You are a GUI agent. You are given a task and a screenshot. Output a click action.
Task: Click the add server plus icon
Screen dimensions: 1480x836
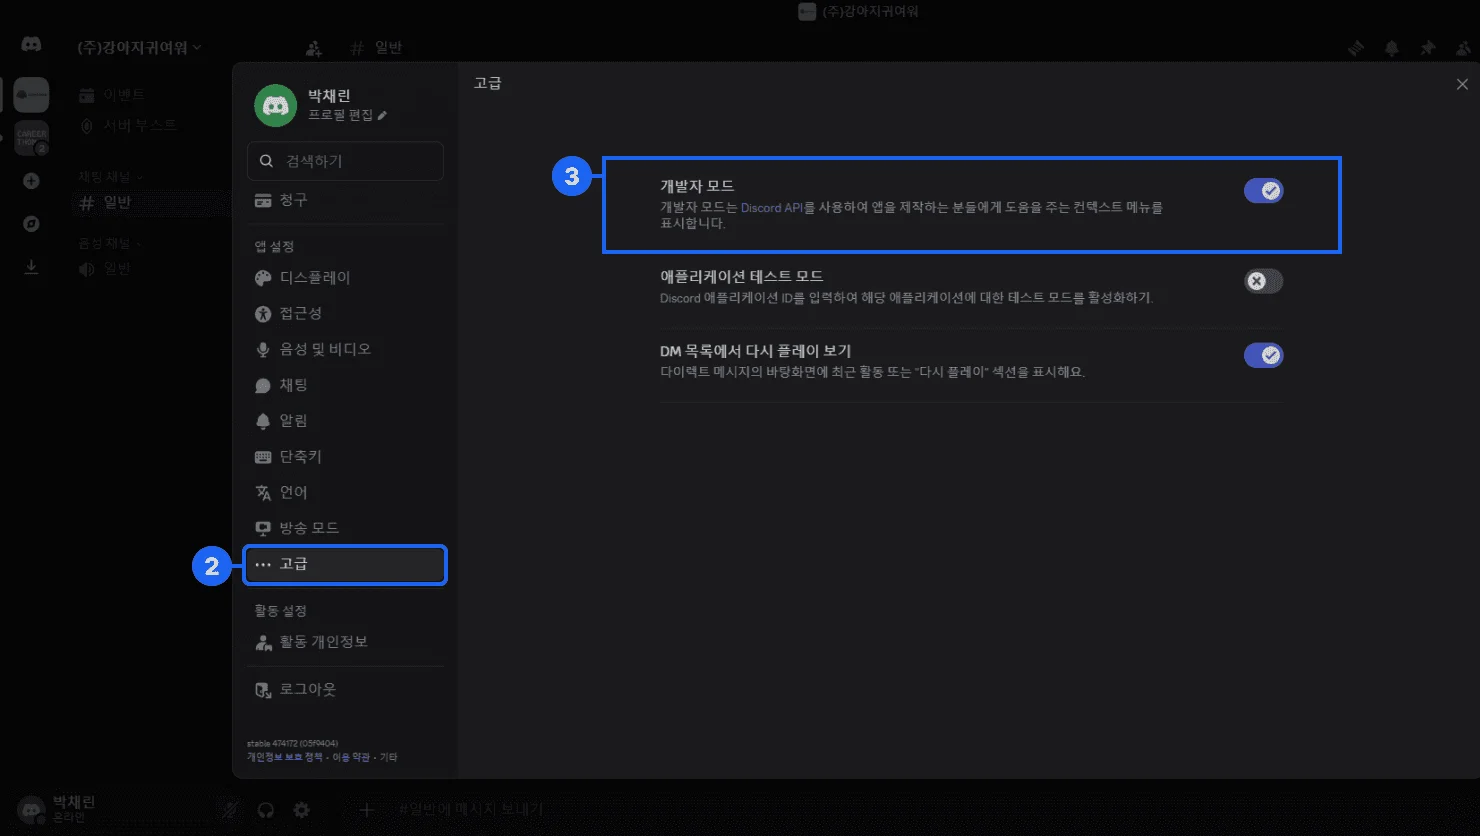pyautogui.click(x=31, y=181)
